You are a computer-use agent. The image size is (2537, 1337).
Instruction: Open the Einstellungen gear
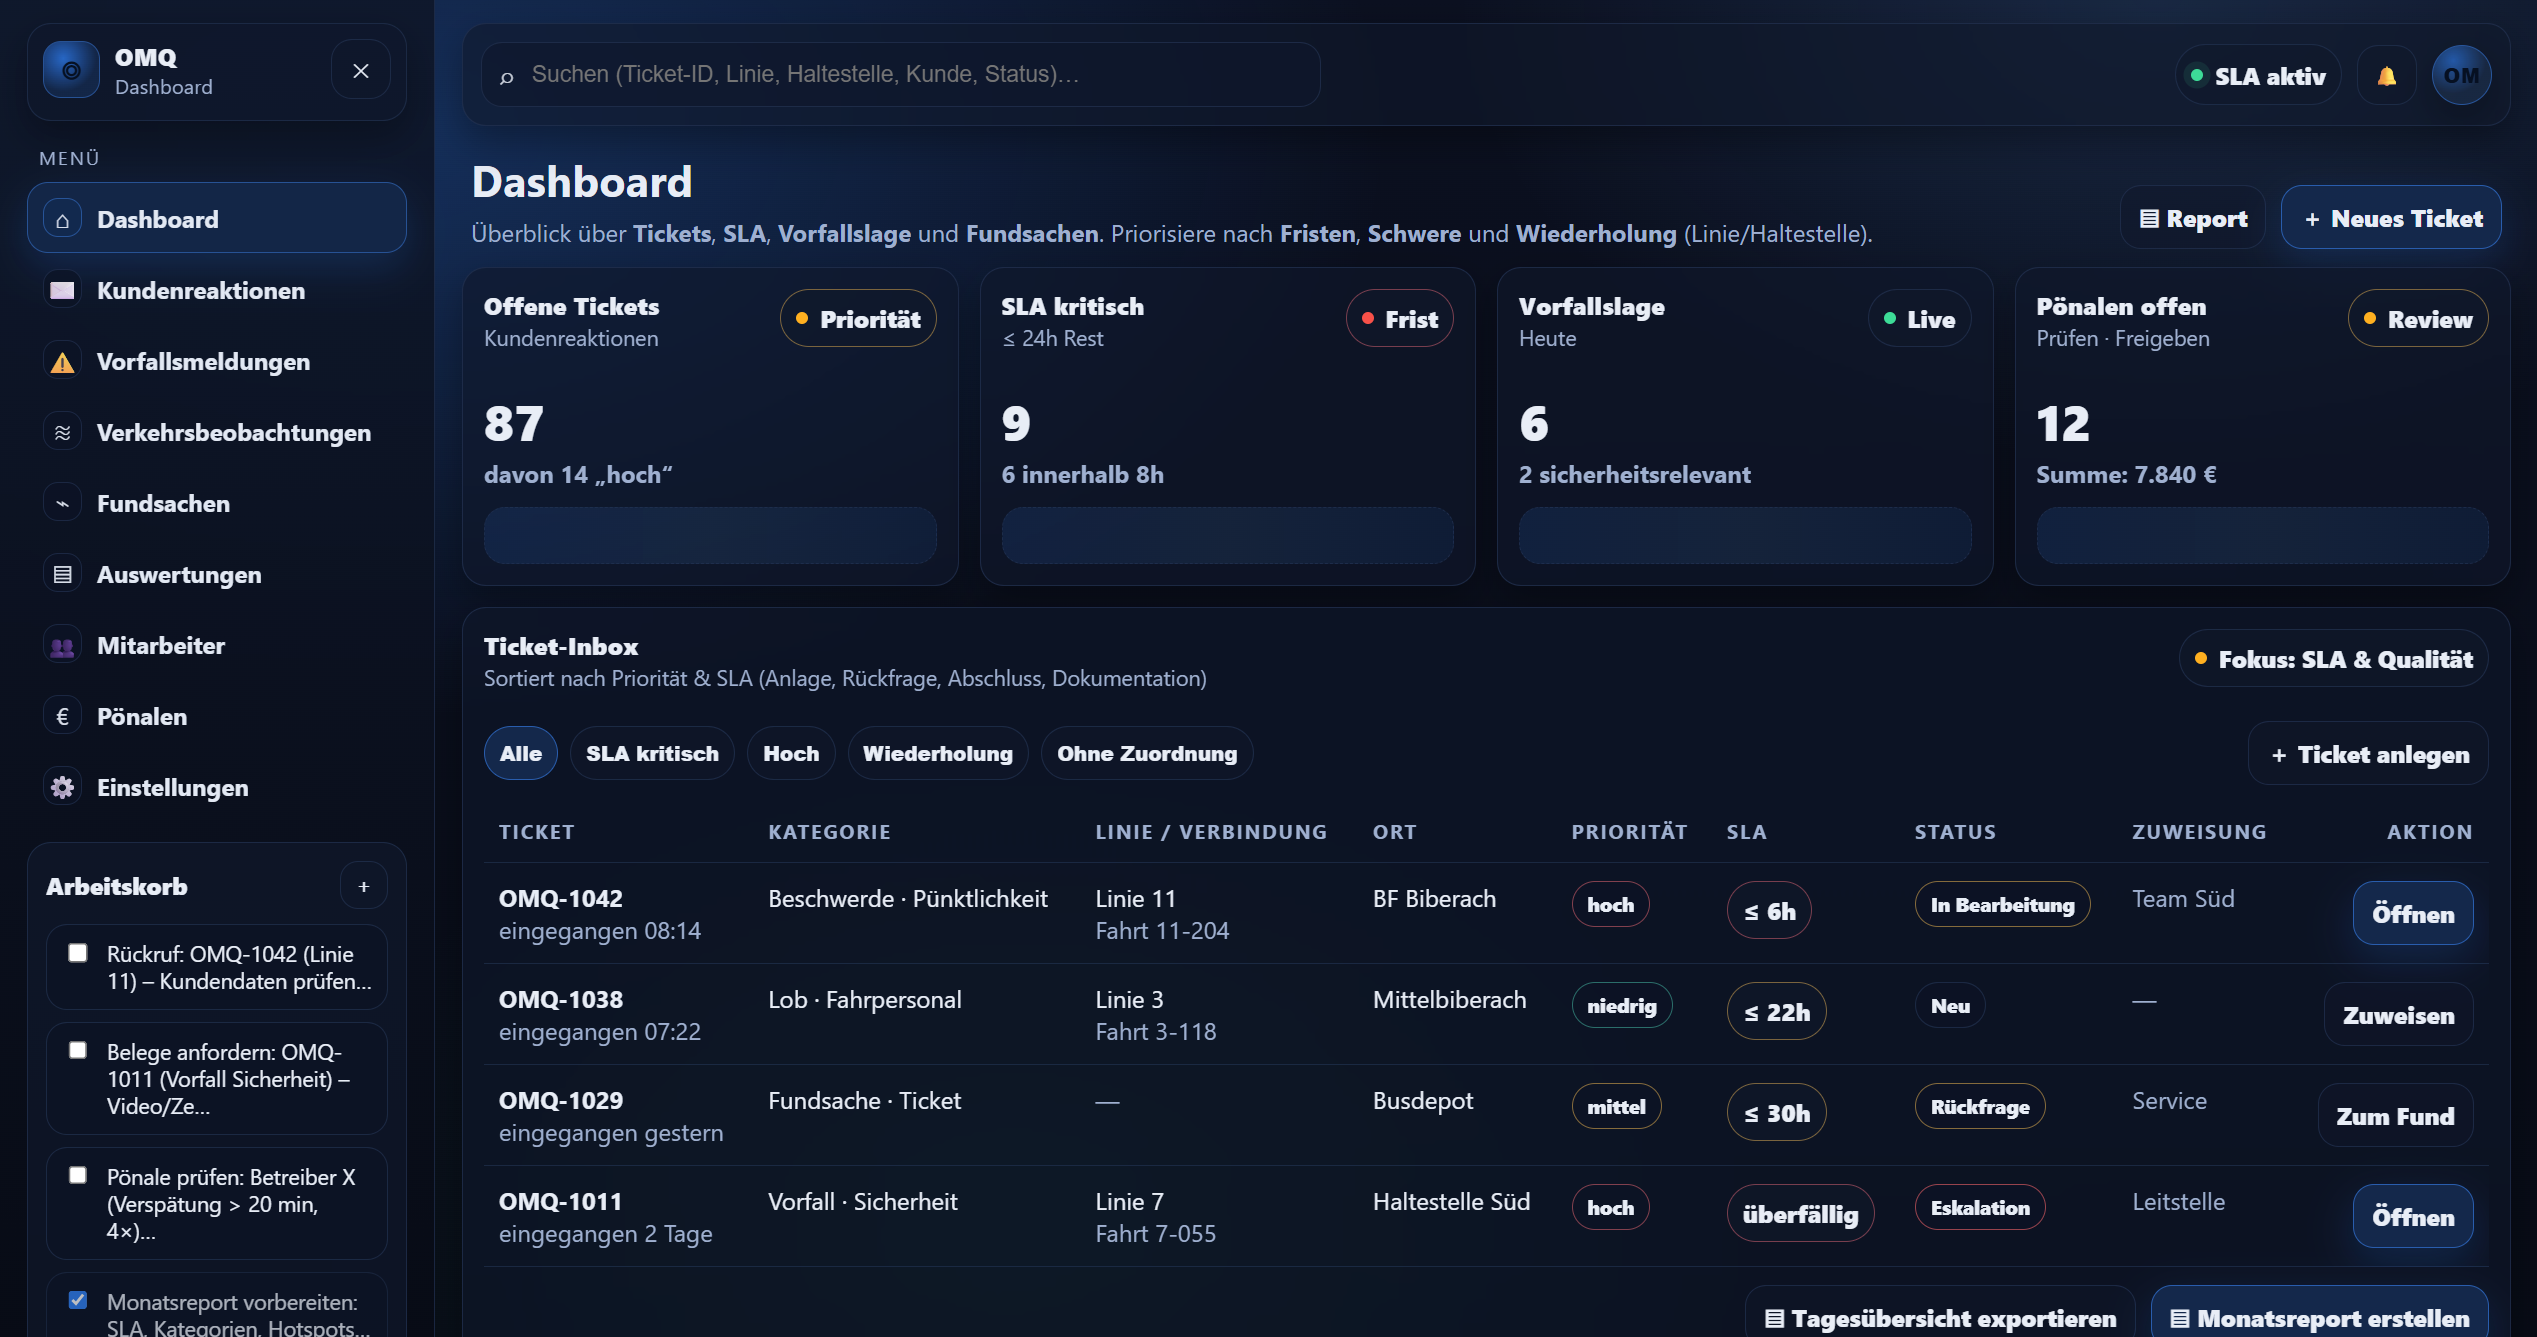point(172,787)
